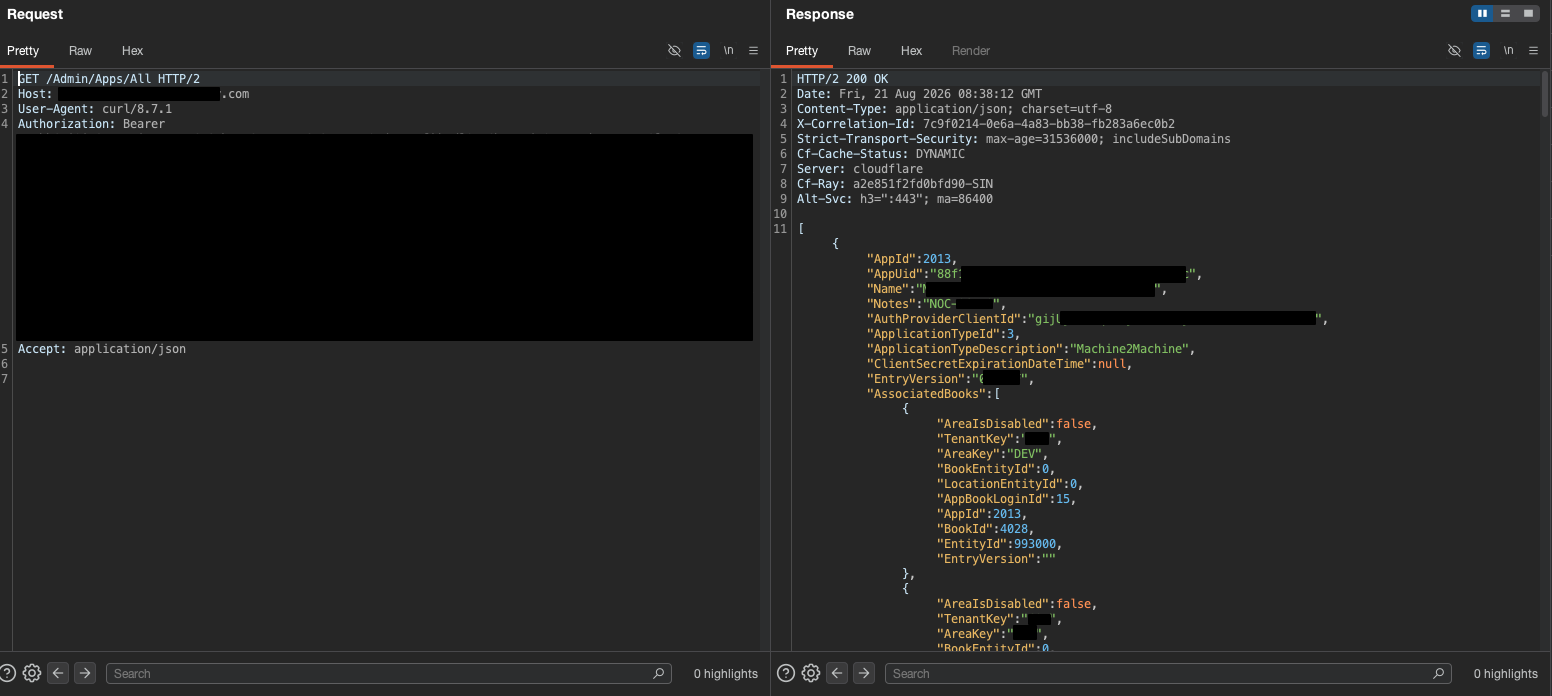Click '"LocationEntityId":0' JSON line

point(1010,484)
